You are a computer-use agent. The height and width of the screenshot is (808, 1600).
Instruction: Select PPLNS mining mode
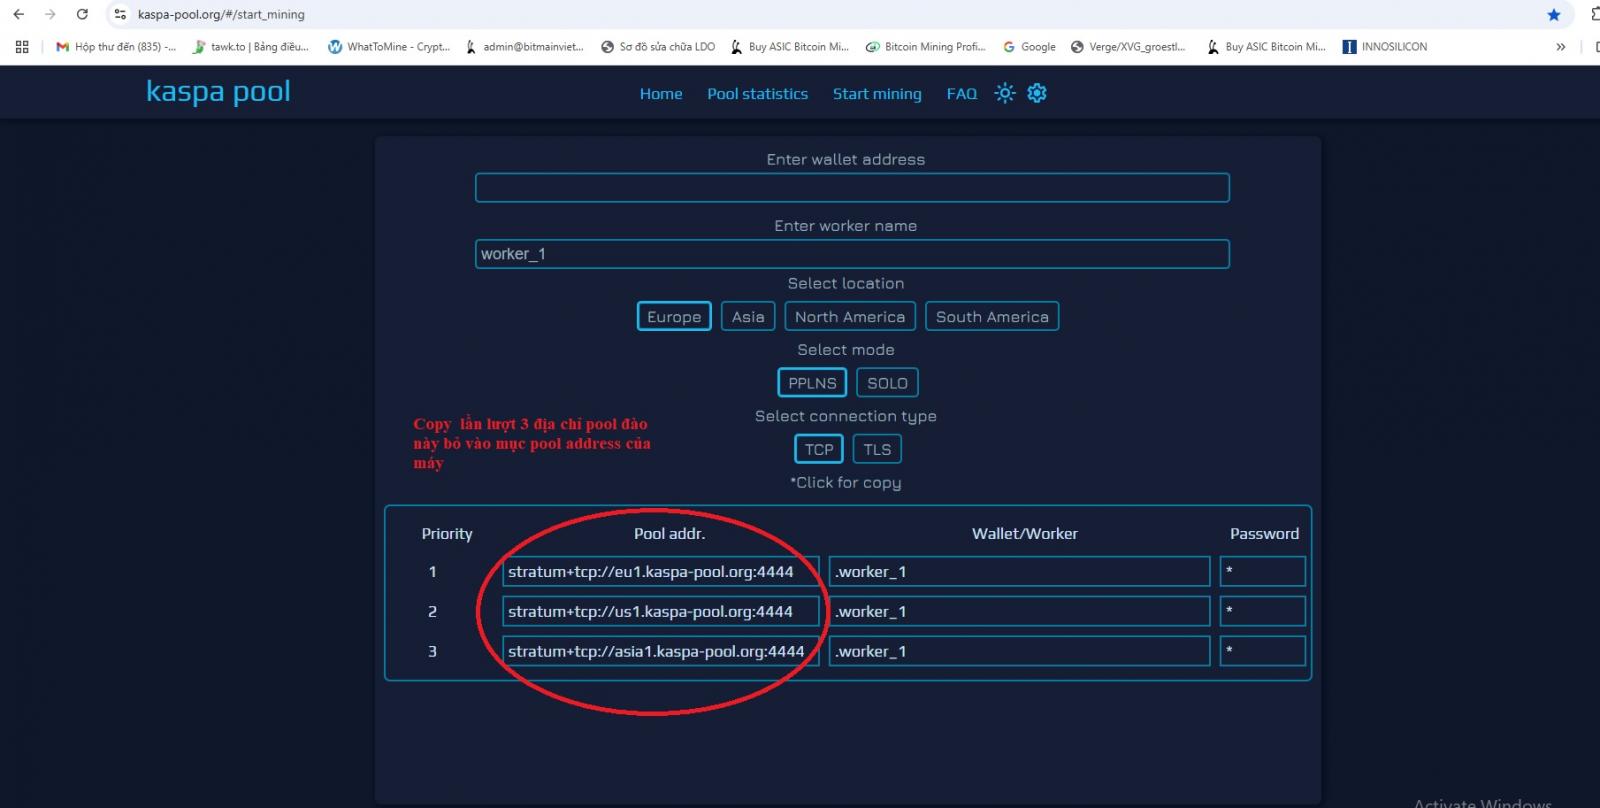point(812,383)
